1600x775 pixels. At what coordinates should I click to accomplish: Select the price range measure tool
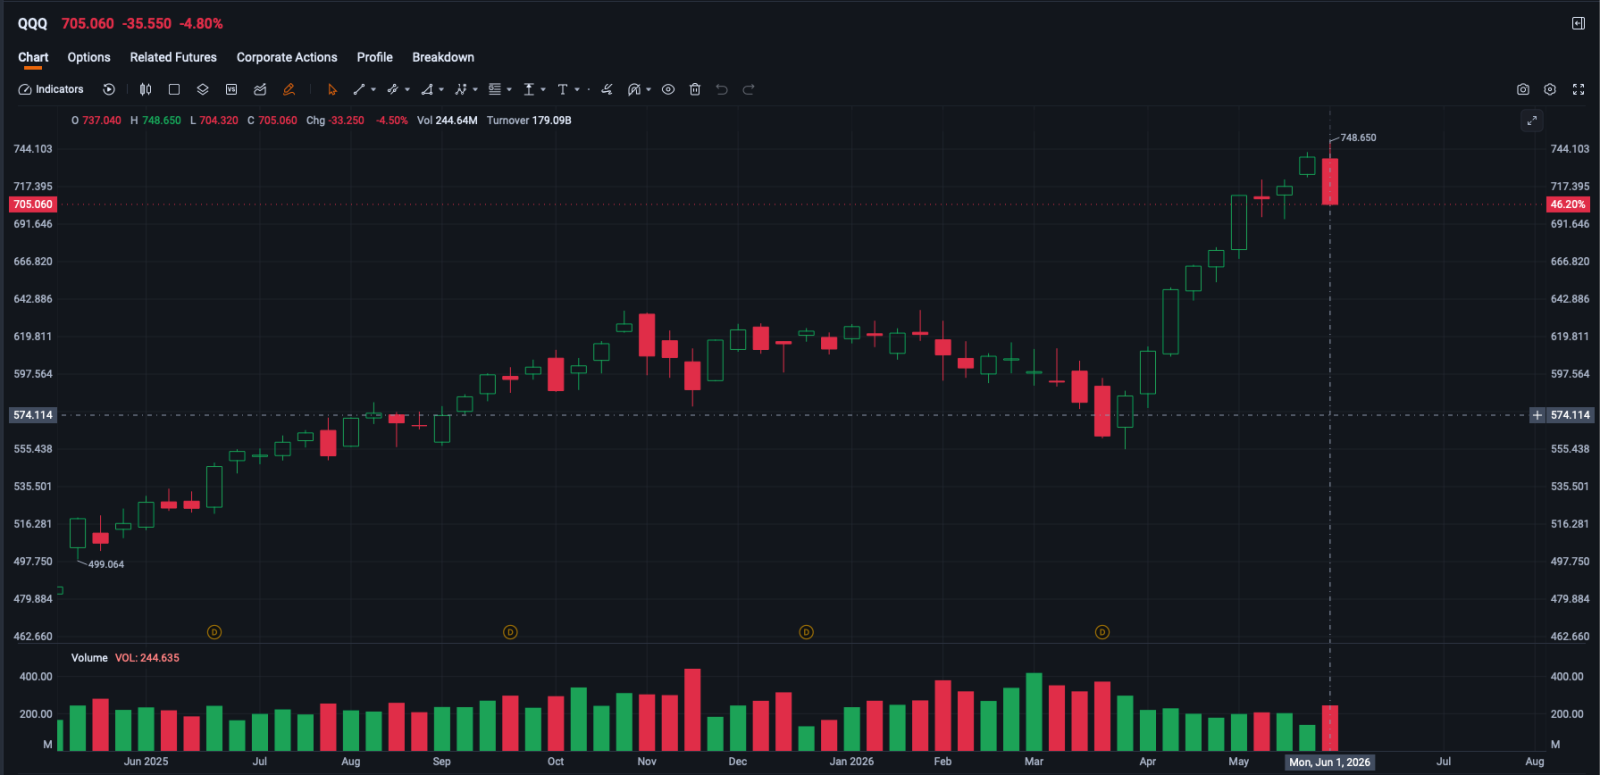(529, 89)
